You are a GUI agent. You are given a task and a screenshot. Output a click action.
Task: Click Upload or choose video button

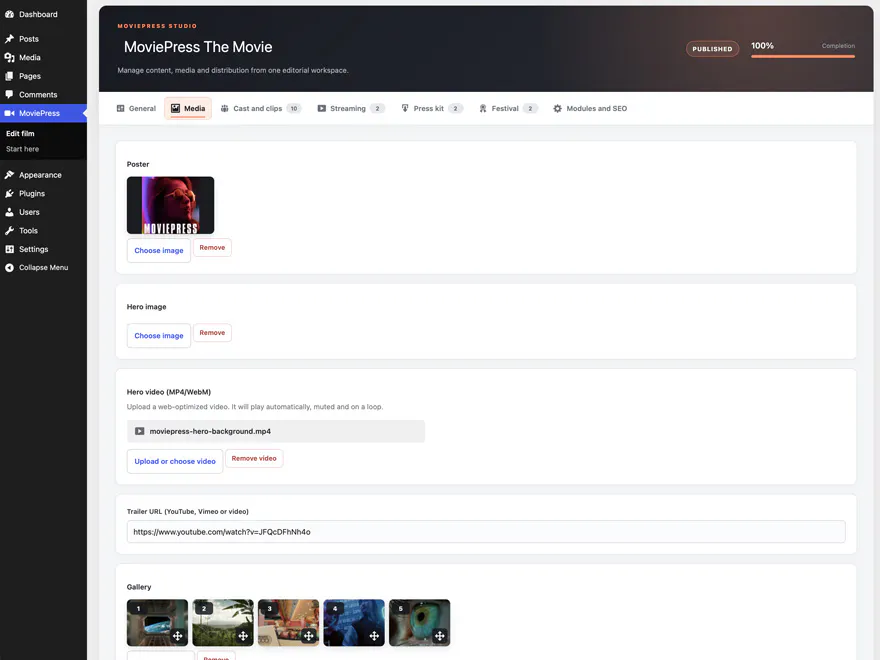[175, 461]
